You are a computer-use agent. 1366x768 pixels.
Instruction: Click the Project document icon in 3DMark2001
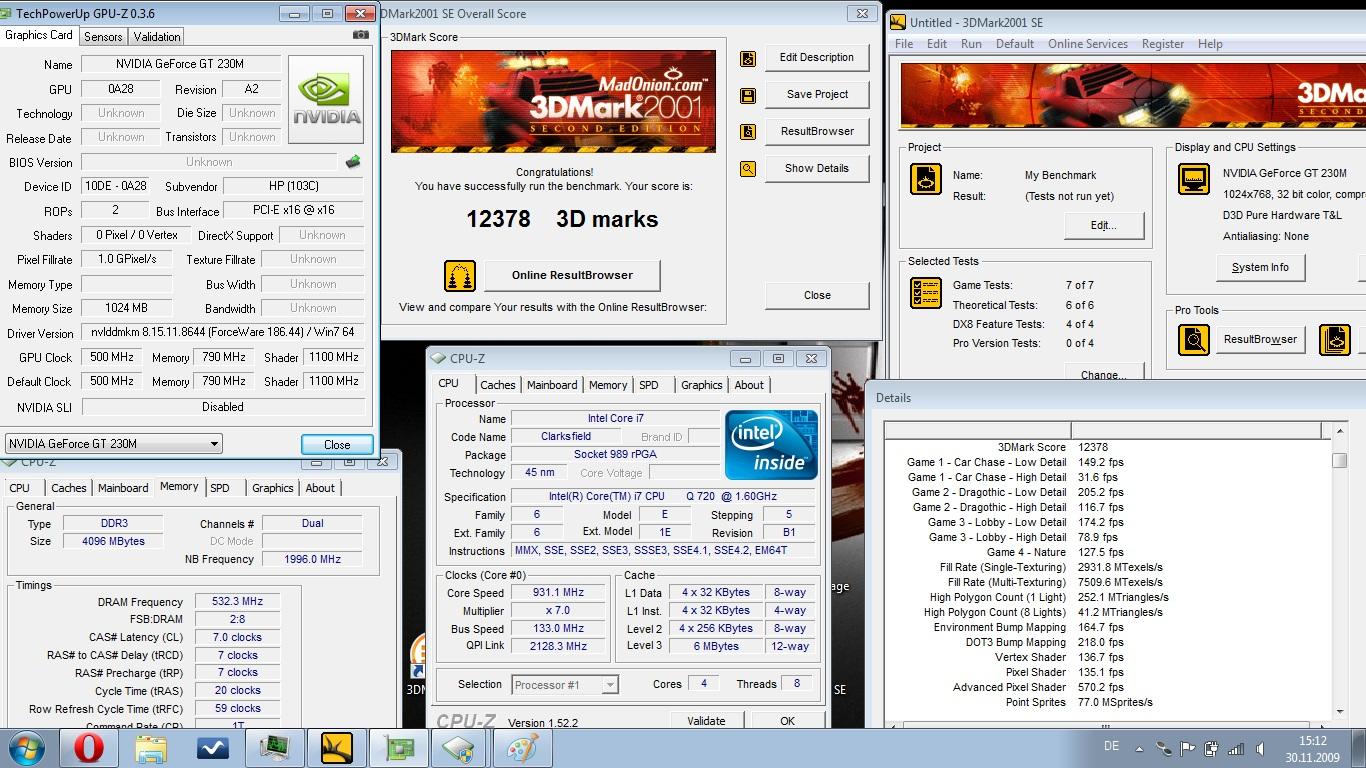[x=925, y=179]
